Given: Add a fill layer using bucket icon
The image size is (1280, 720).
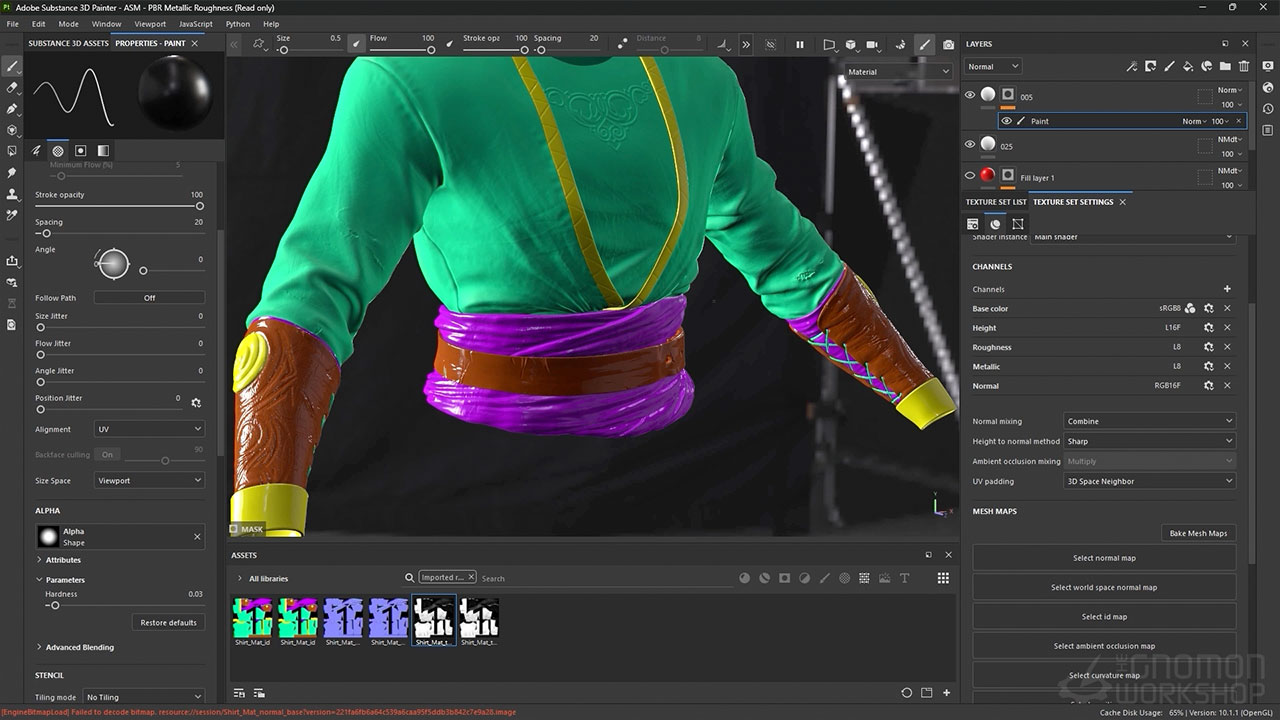Looking at the screenshot, I should tap(1187, 67).
